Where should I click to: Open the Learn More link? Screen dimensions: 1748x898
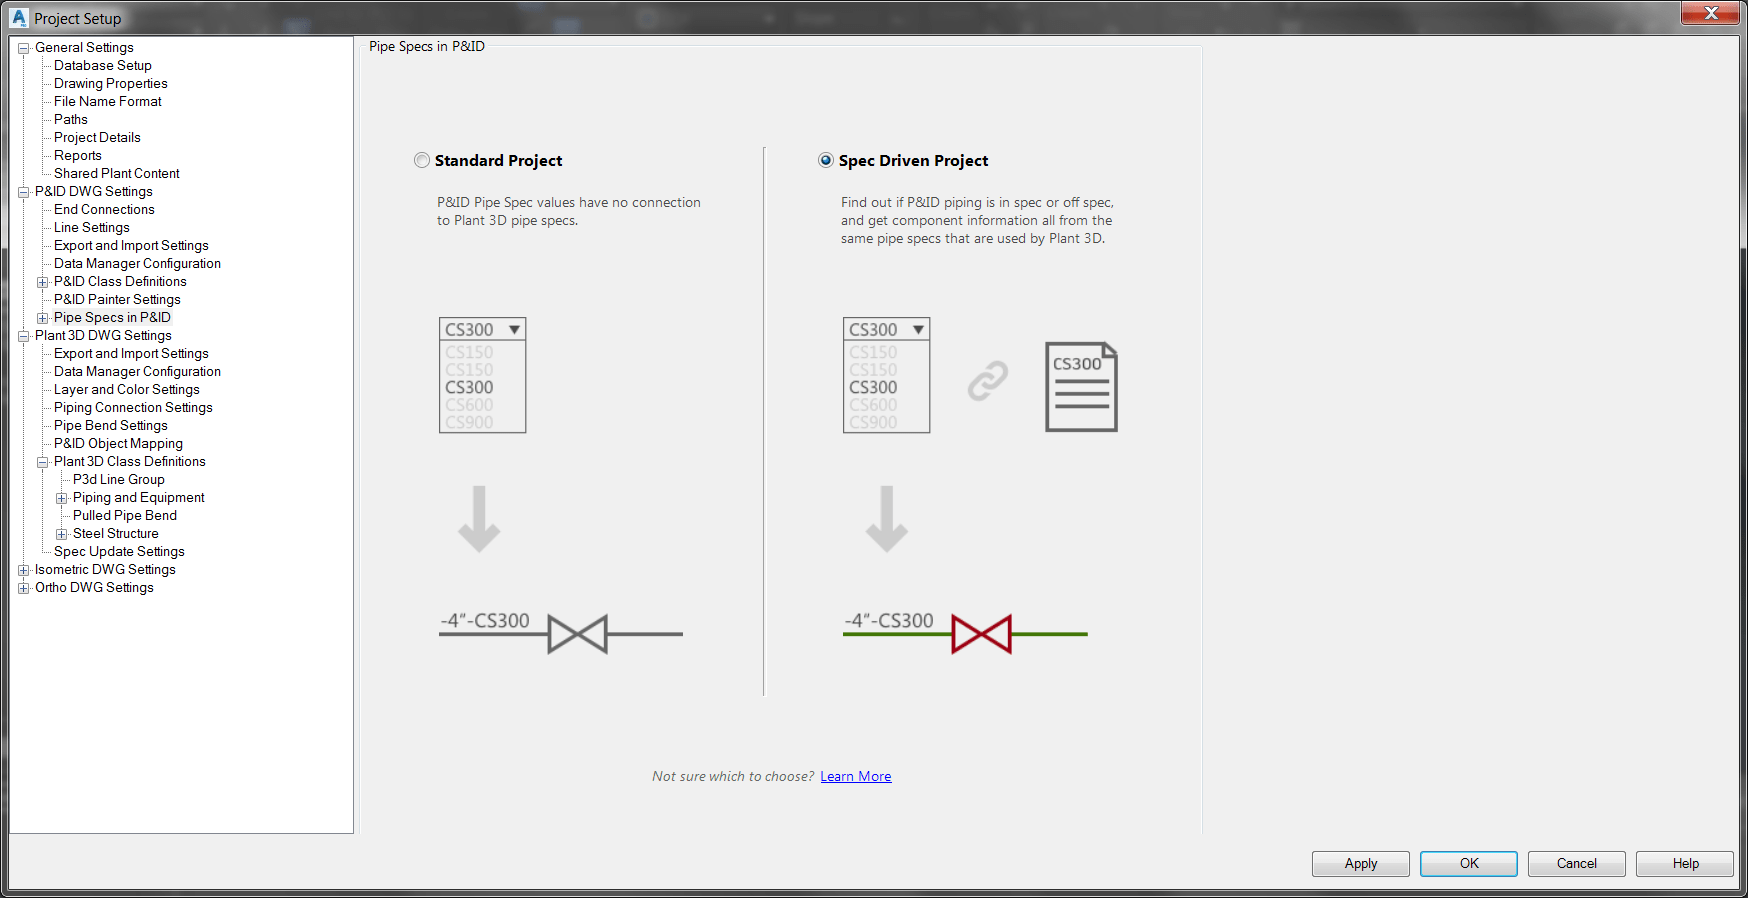pos(856,777)
